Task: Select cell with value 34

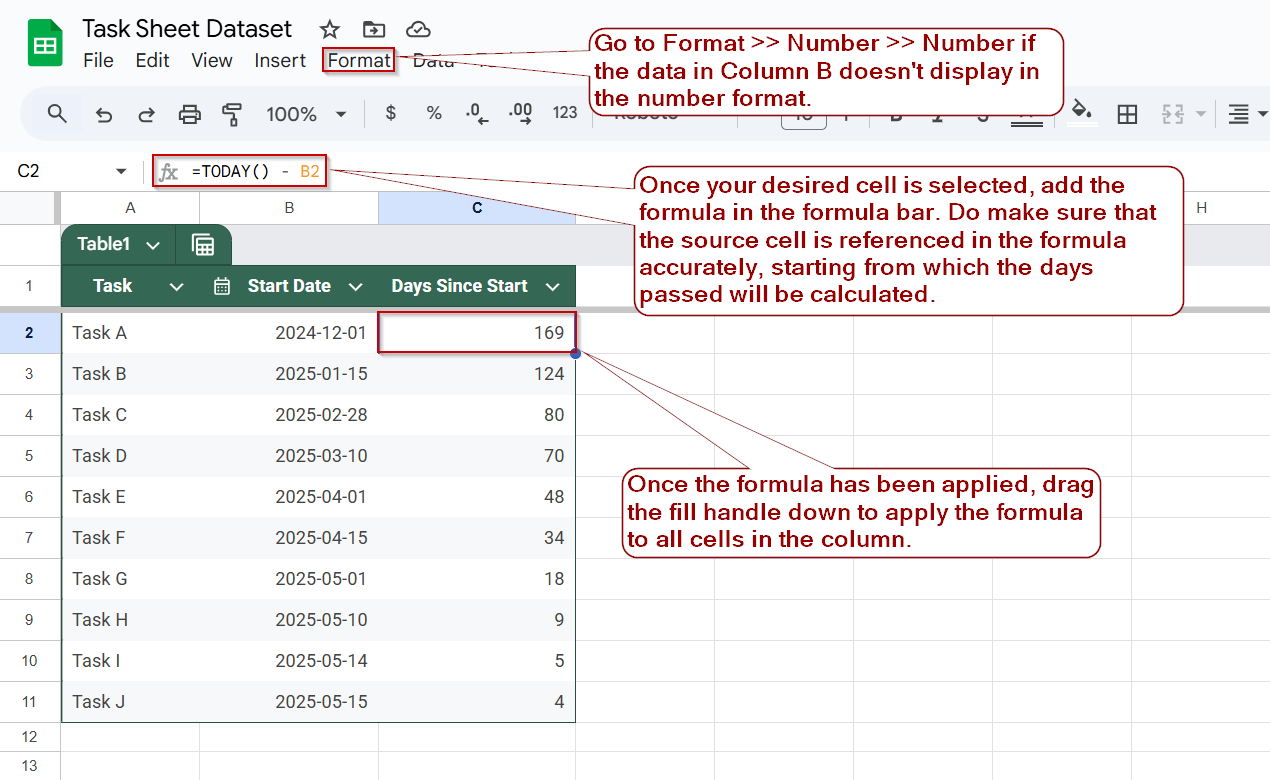Action: (x=477, y=538)
